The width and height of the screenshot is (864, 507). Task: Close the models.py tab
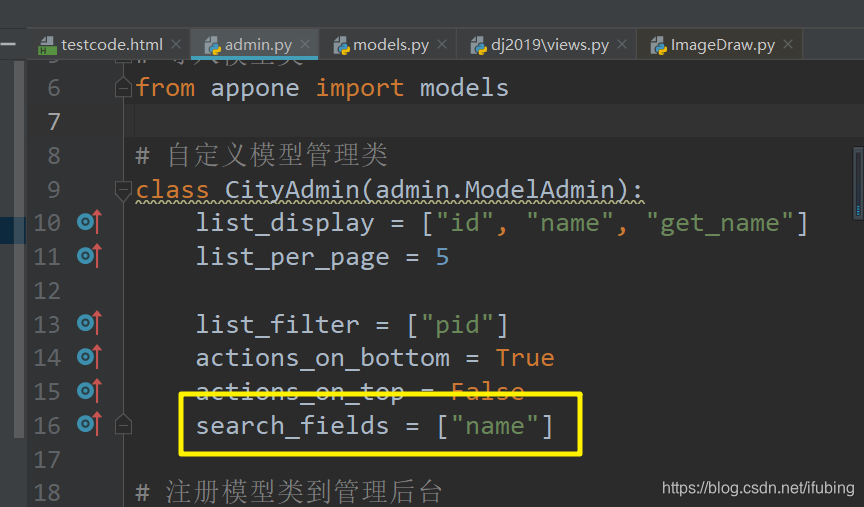(442, 44)
